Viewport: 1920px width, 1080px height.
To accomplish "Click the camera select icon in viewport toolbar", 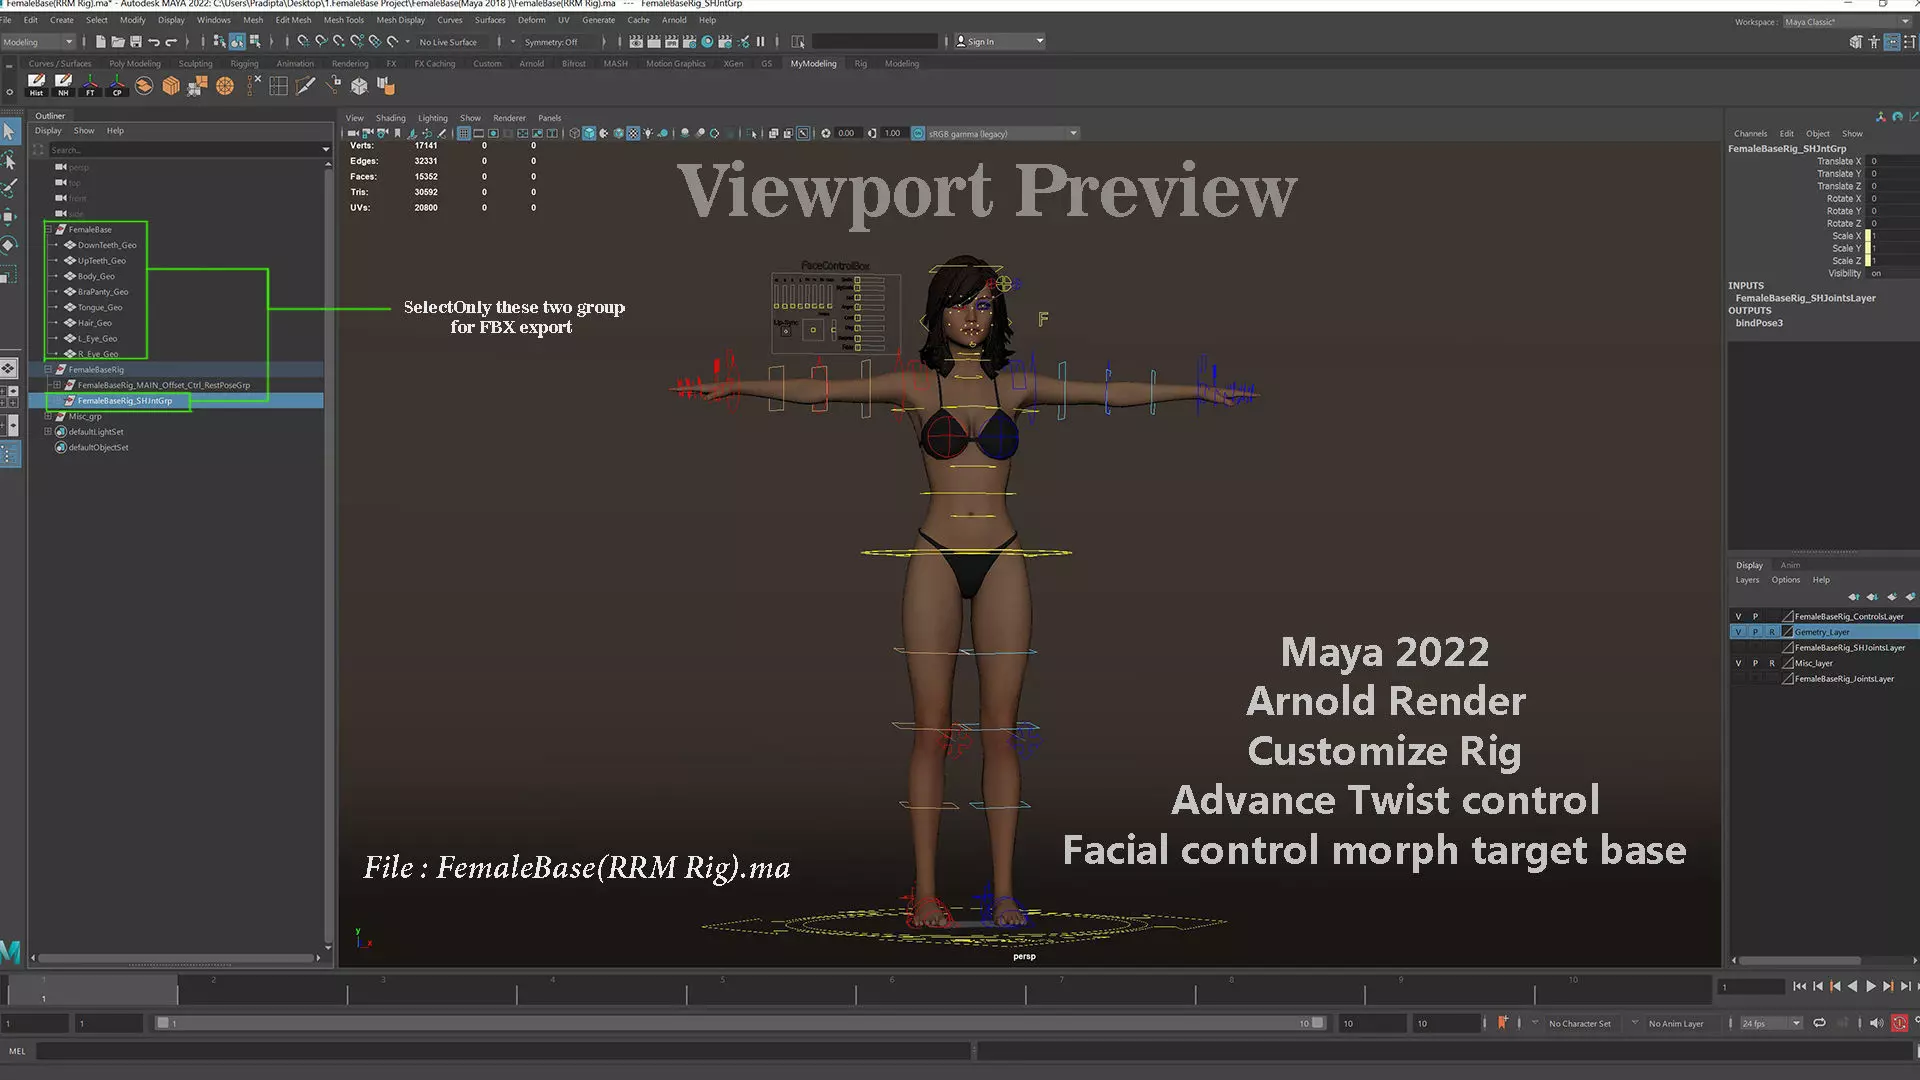I will (x=353, y=133).
